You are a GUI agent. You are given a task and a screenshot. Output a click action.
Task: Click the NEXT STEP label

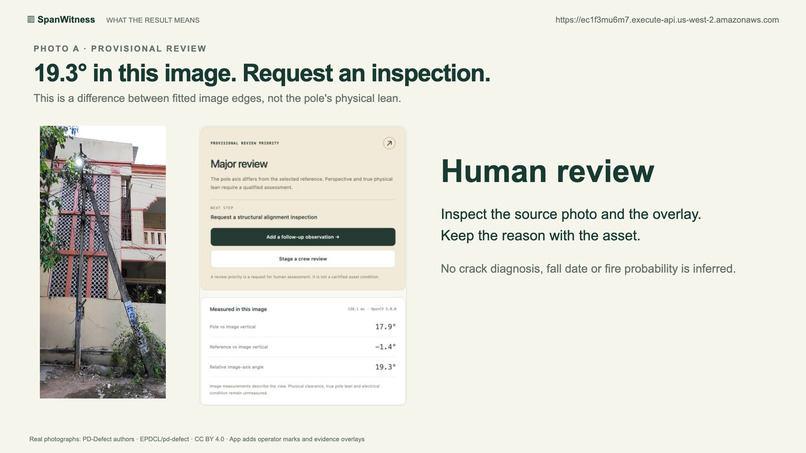point(222,208)
